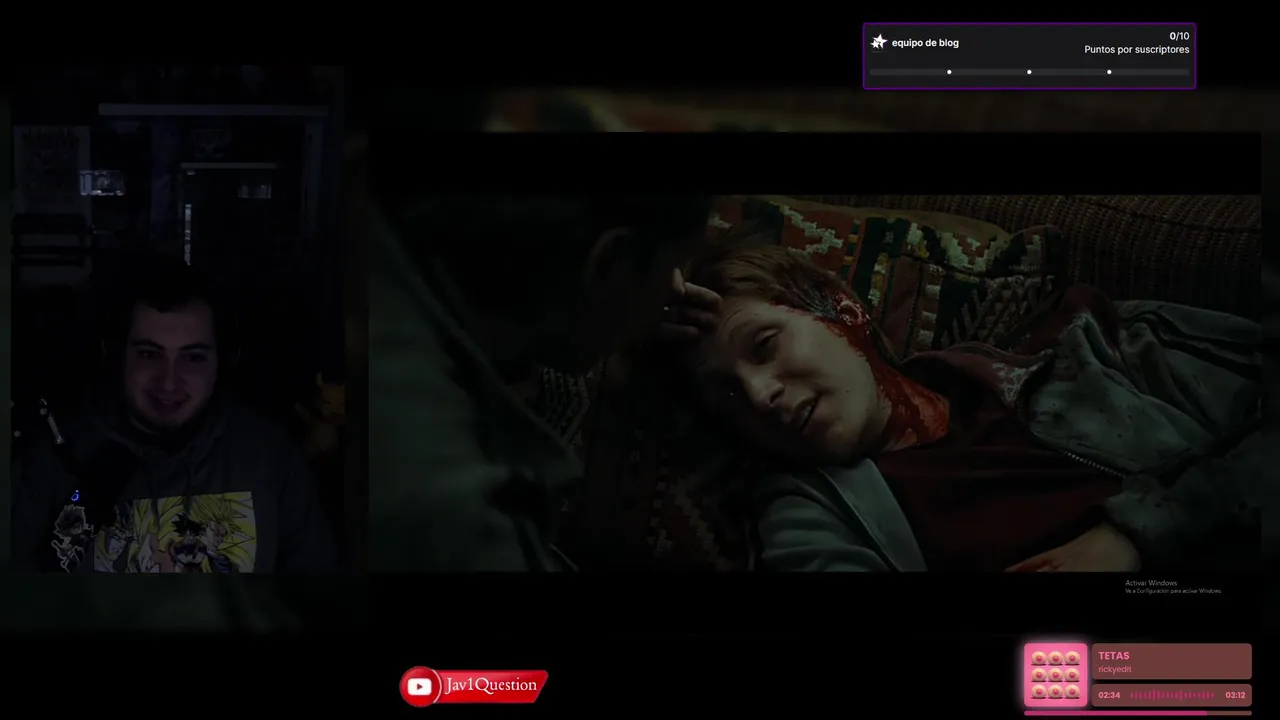Click the streamer webcam feed

(x=178, y=320)
